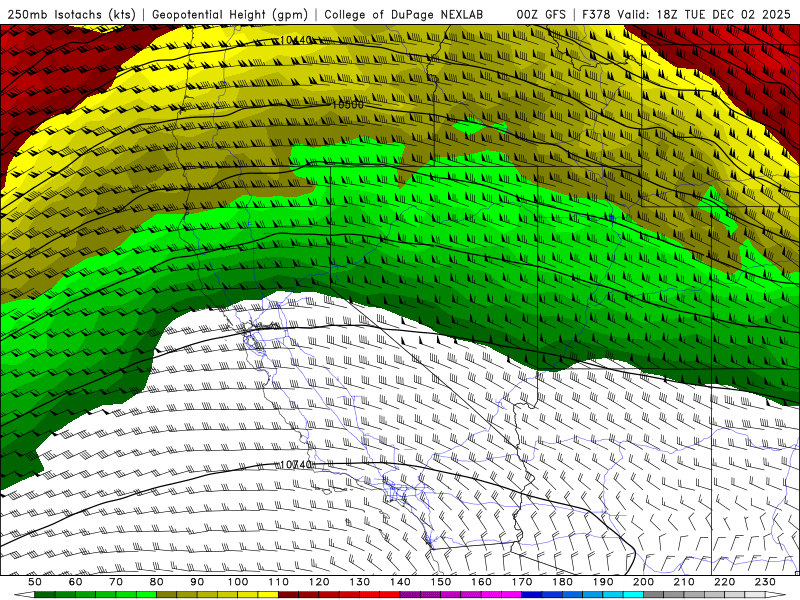Click the dark green swatch under 50 on the legend
This screenshot has height=600, width=800.
pos(45,595)
